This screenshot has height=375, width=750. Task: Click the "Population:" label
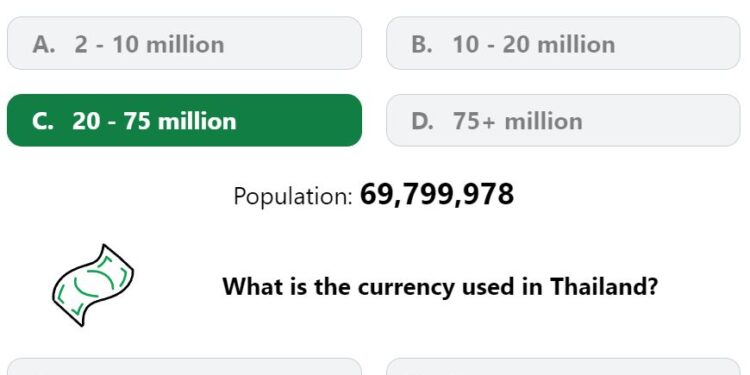point(293,196)
